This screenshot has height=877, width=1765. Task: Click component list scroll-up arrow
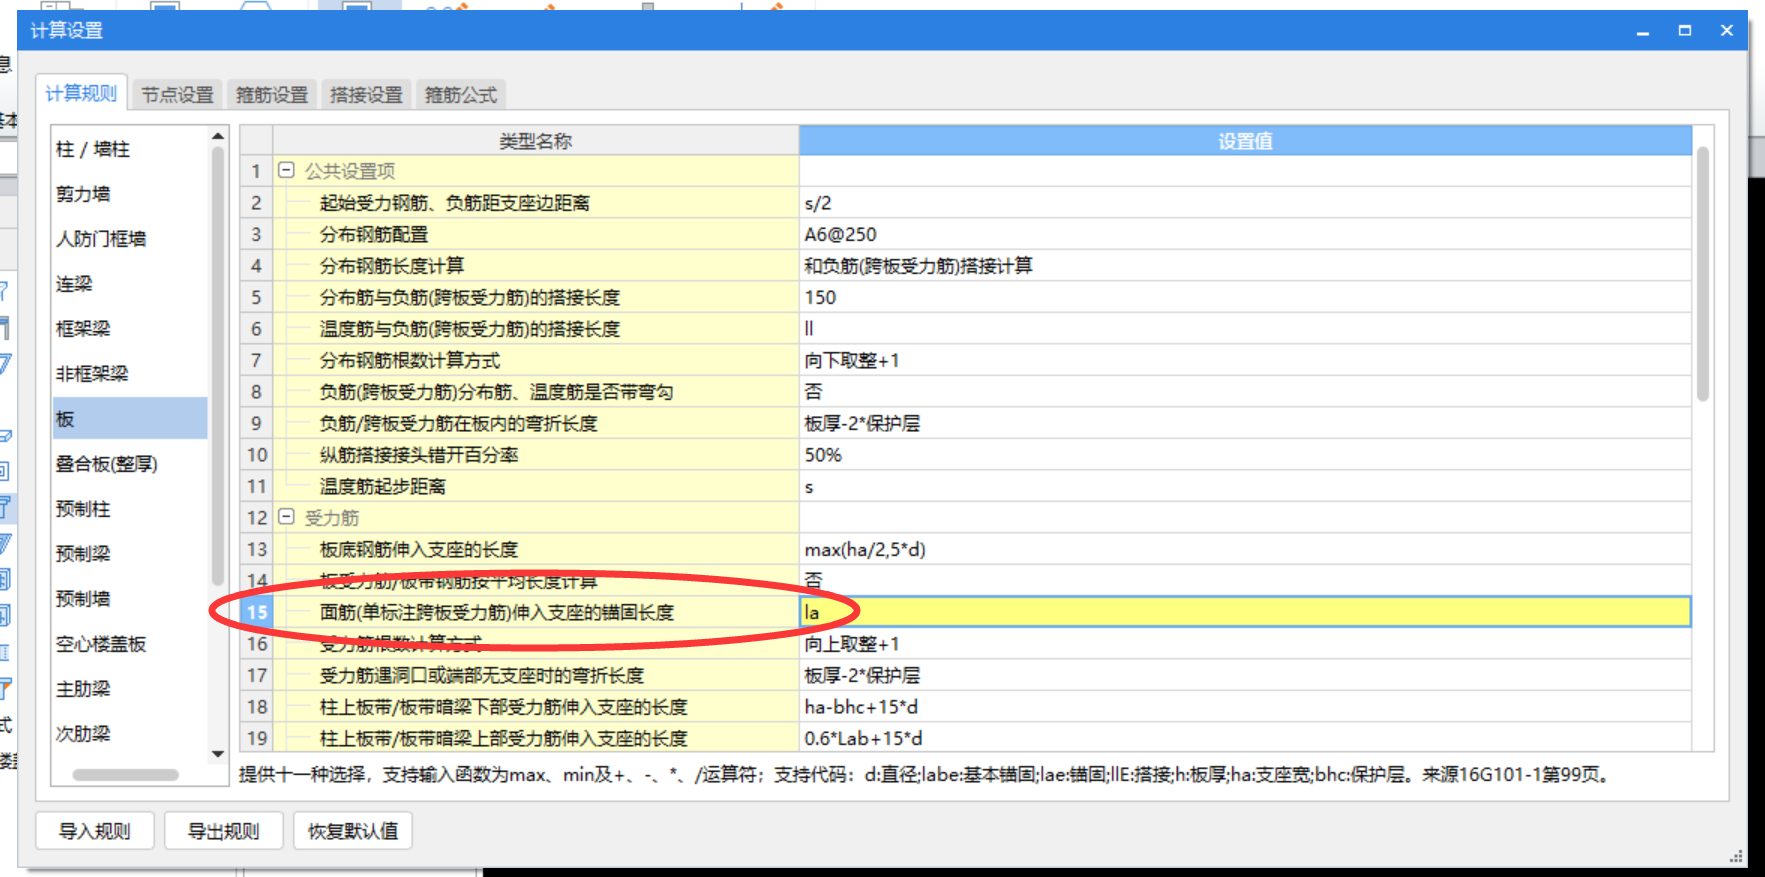tap(218, 136)
